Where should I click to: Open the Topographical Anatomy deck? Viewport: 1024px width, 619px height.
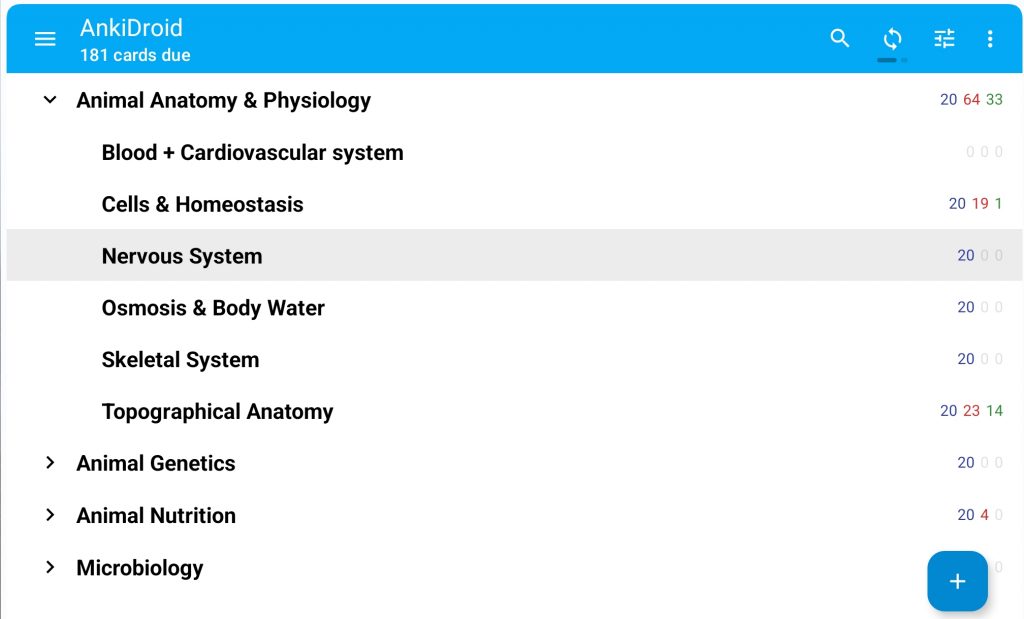tap(217, 412)
